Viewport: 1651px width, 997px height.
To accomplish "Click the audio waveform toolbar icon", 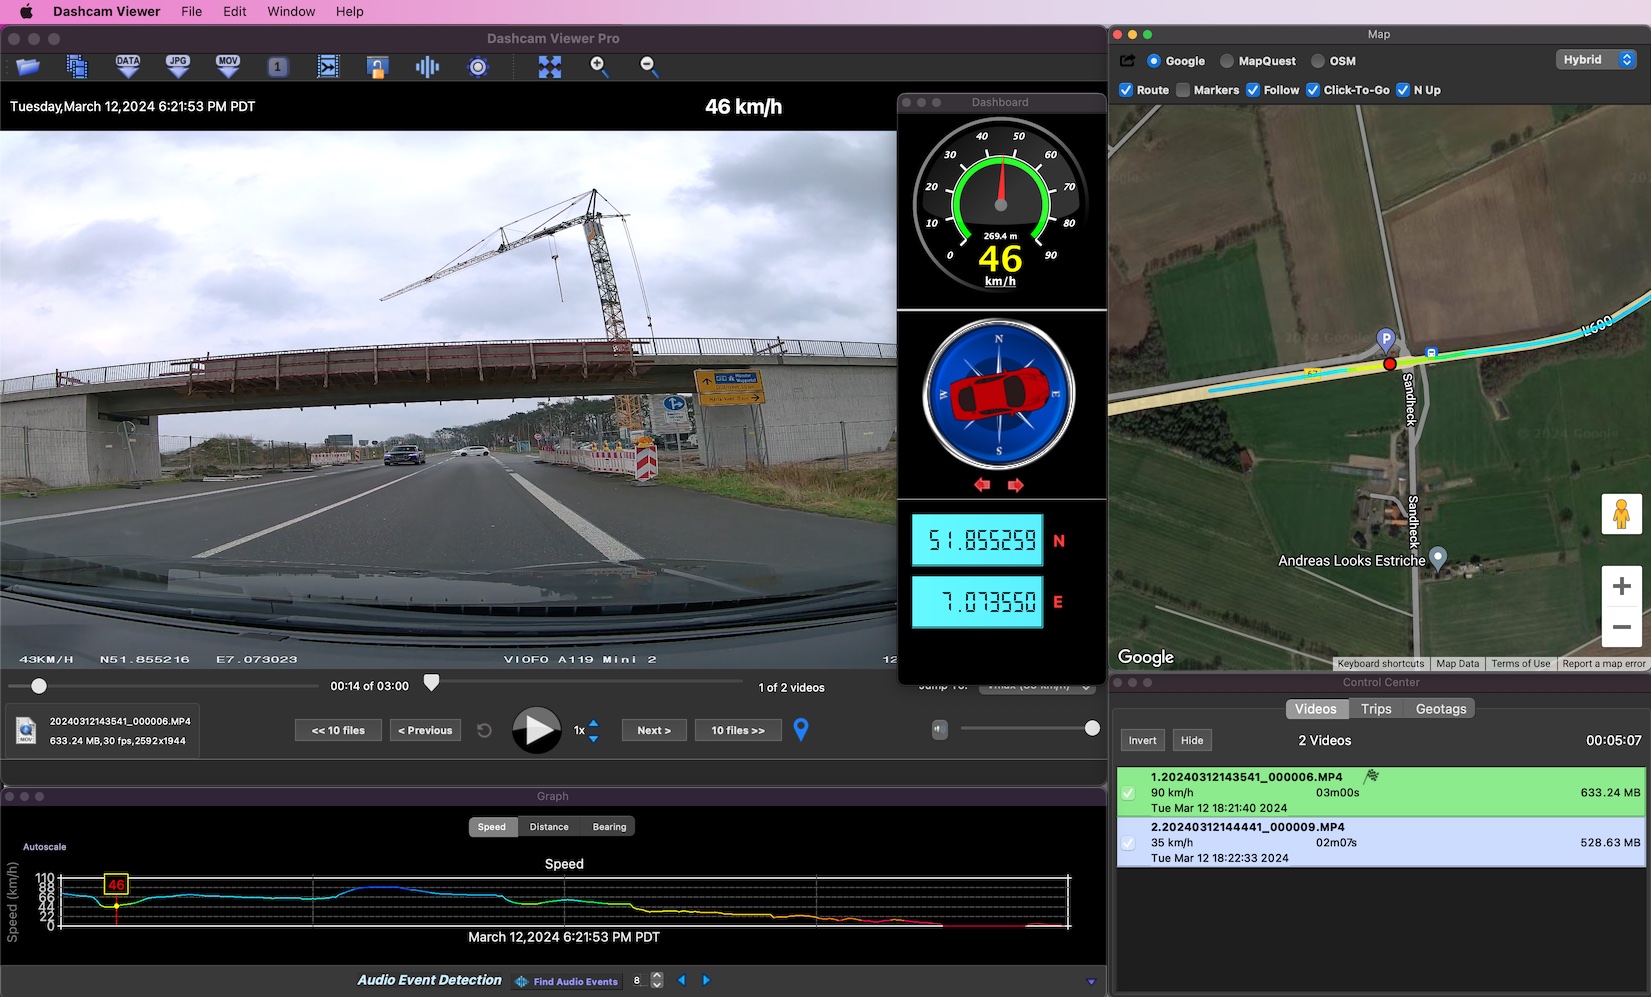I will (427, 67).
